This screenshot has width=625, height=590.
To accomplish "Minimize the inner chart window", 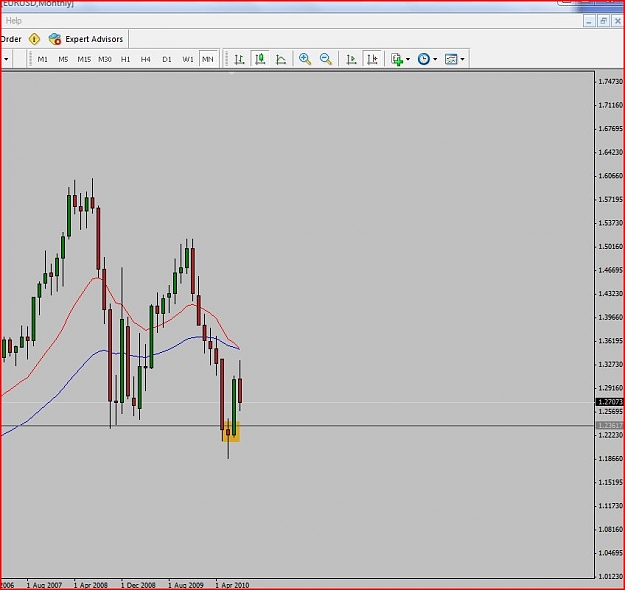I will click(590, 21).
